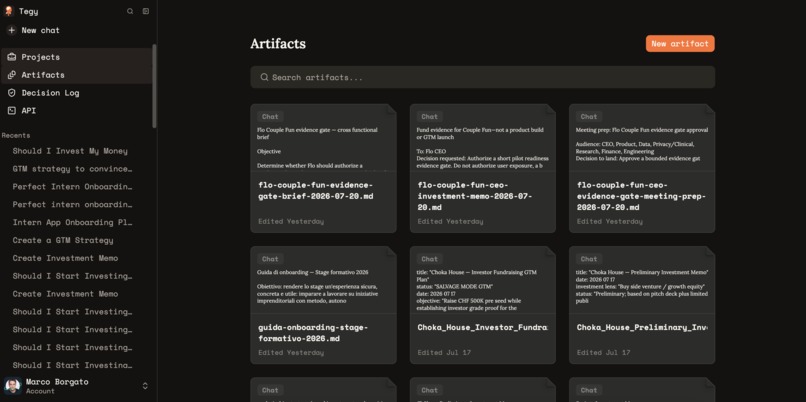
Task: Click Marco Borgato's profile avatar
Action: click(13, 386)
